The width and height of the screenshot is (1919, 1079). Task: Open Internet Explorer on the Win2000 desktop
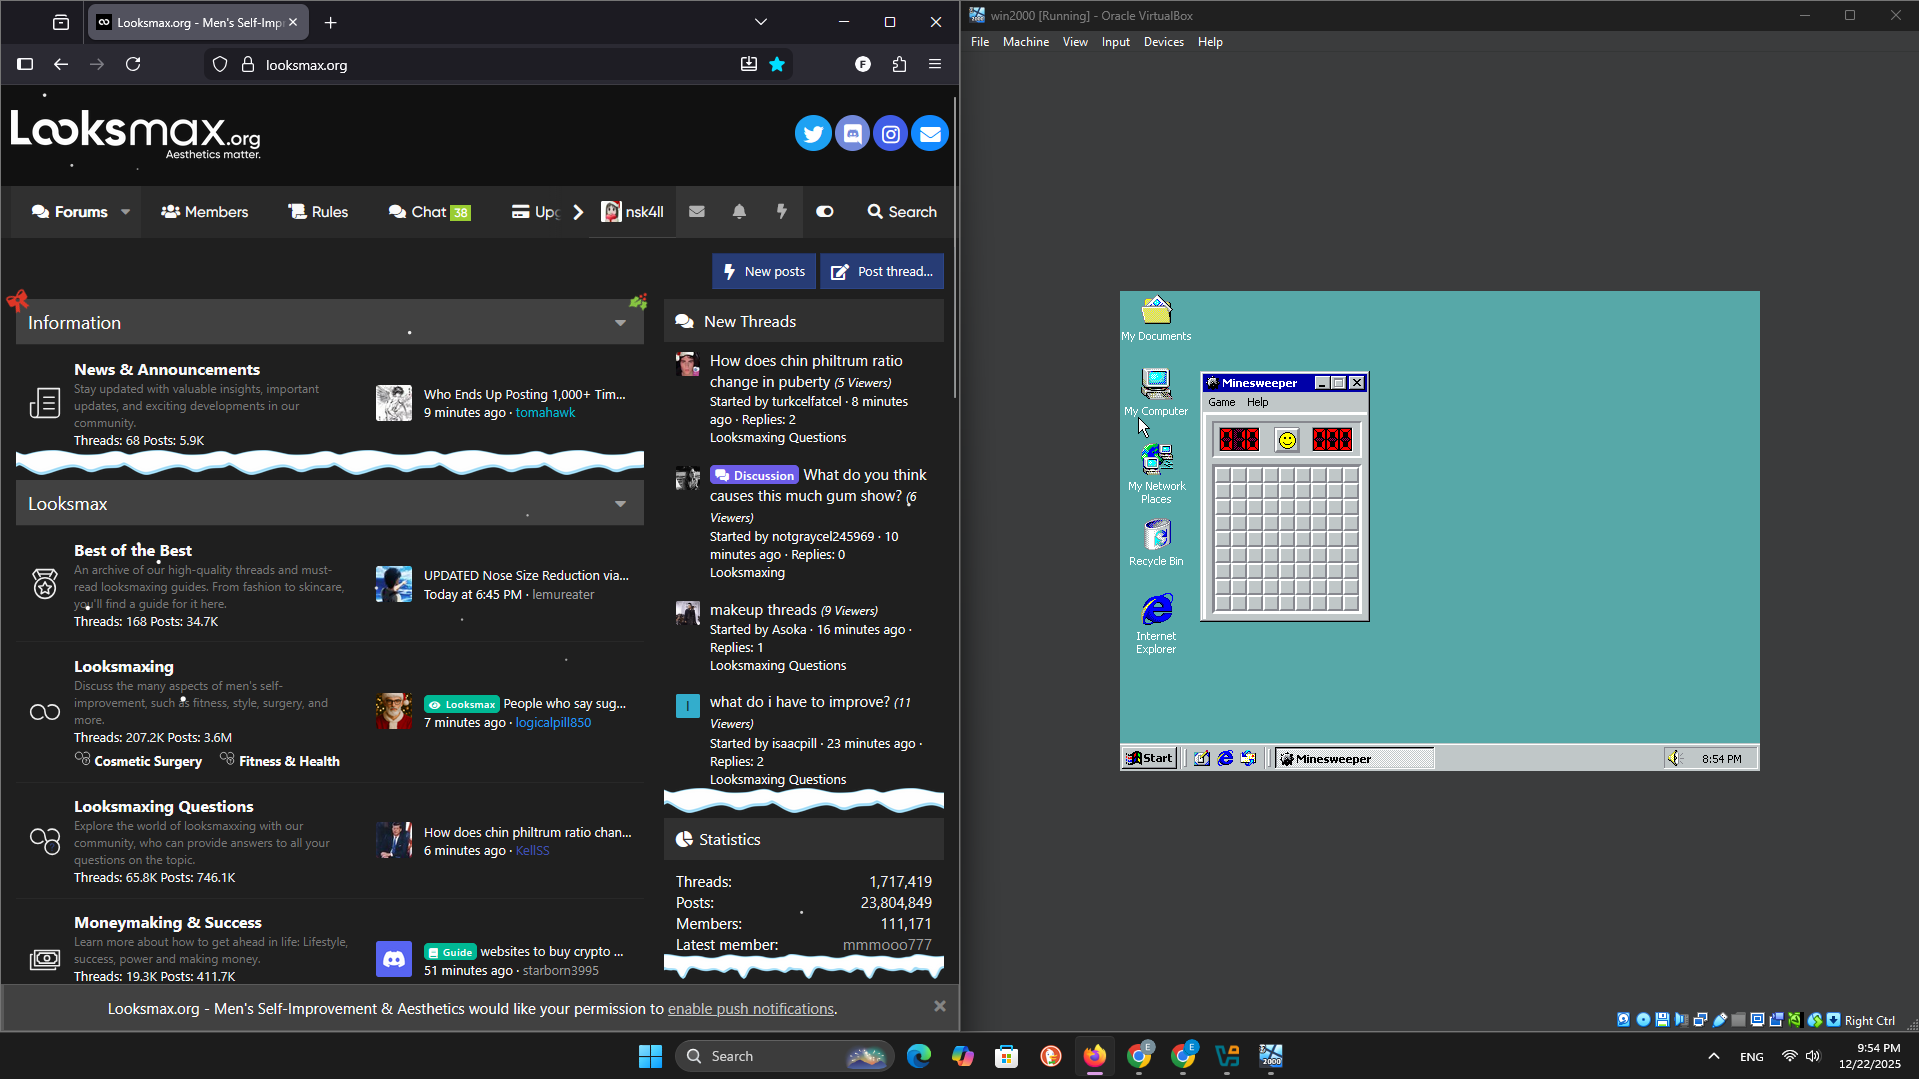click(1156, 610)
